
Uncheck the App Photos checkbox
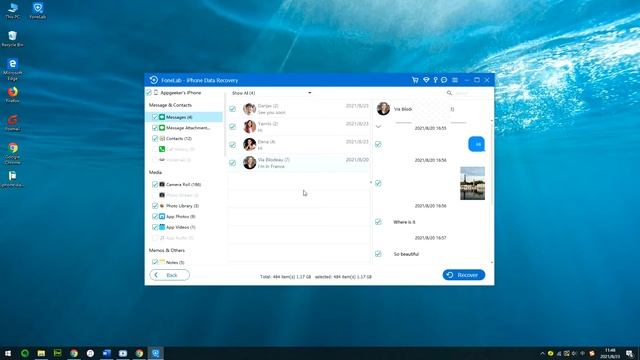155,216
